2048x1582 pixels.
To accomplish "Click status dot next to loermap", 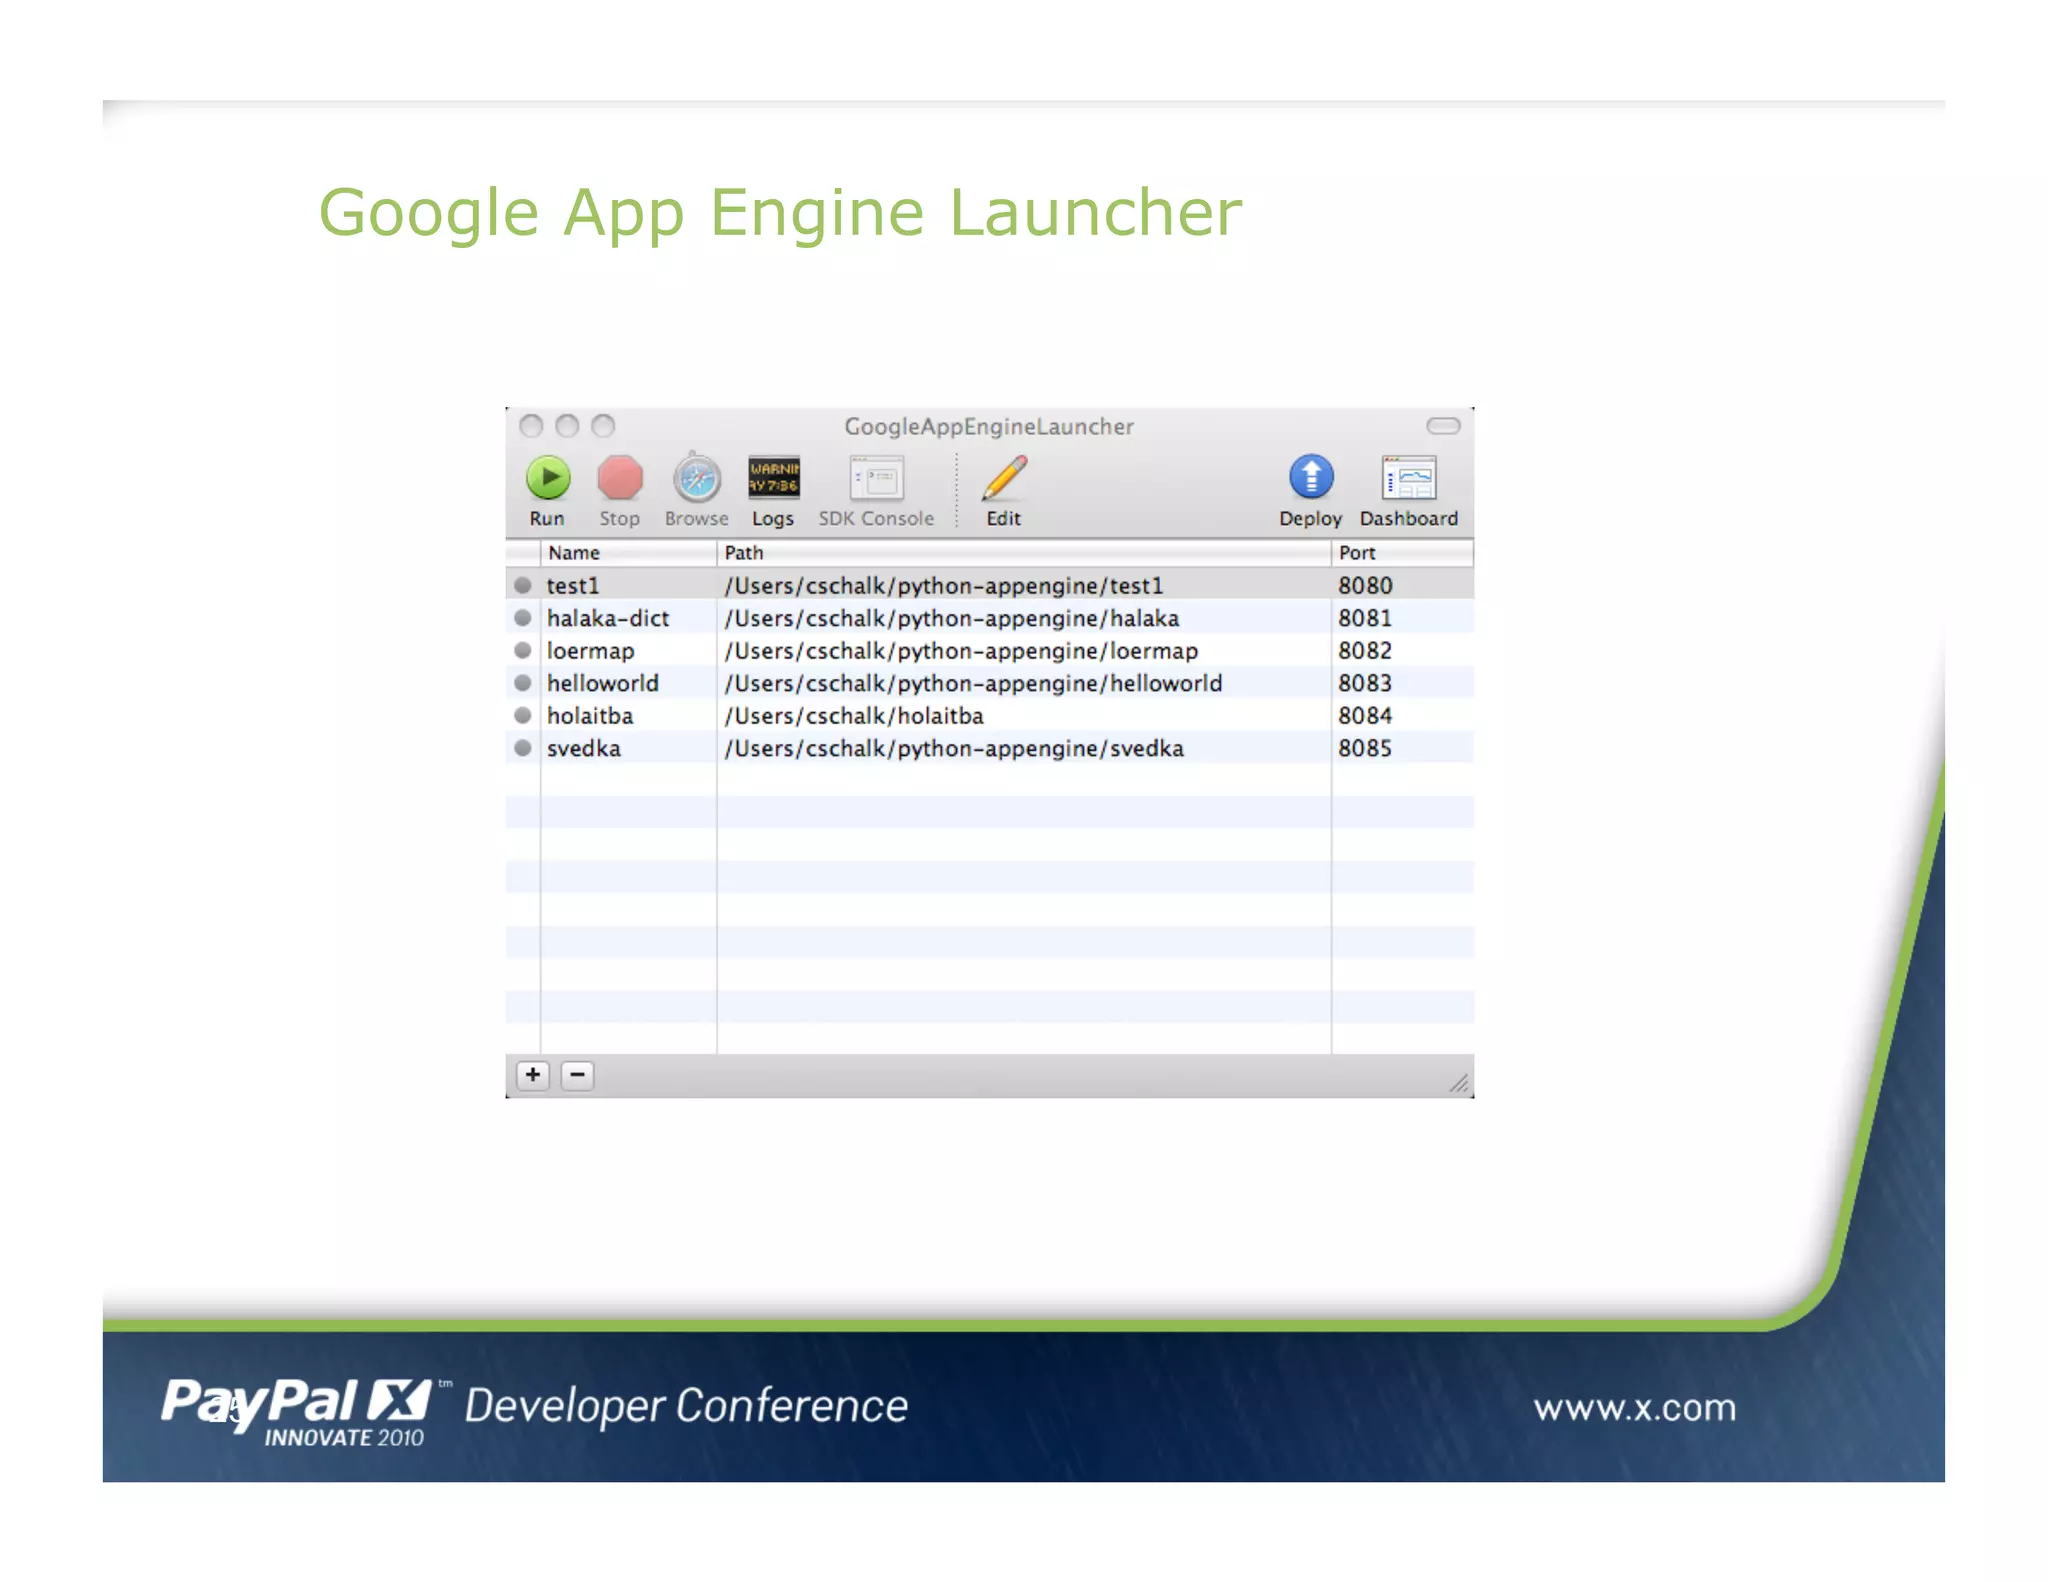I will tap(522, 650).
